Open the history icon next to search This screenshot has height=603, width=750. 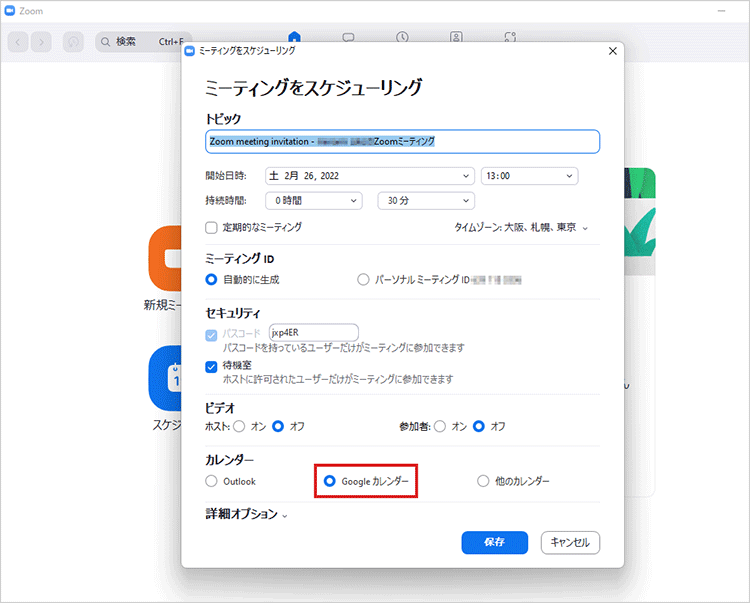tap(73, 42)
